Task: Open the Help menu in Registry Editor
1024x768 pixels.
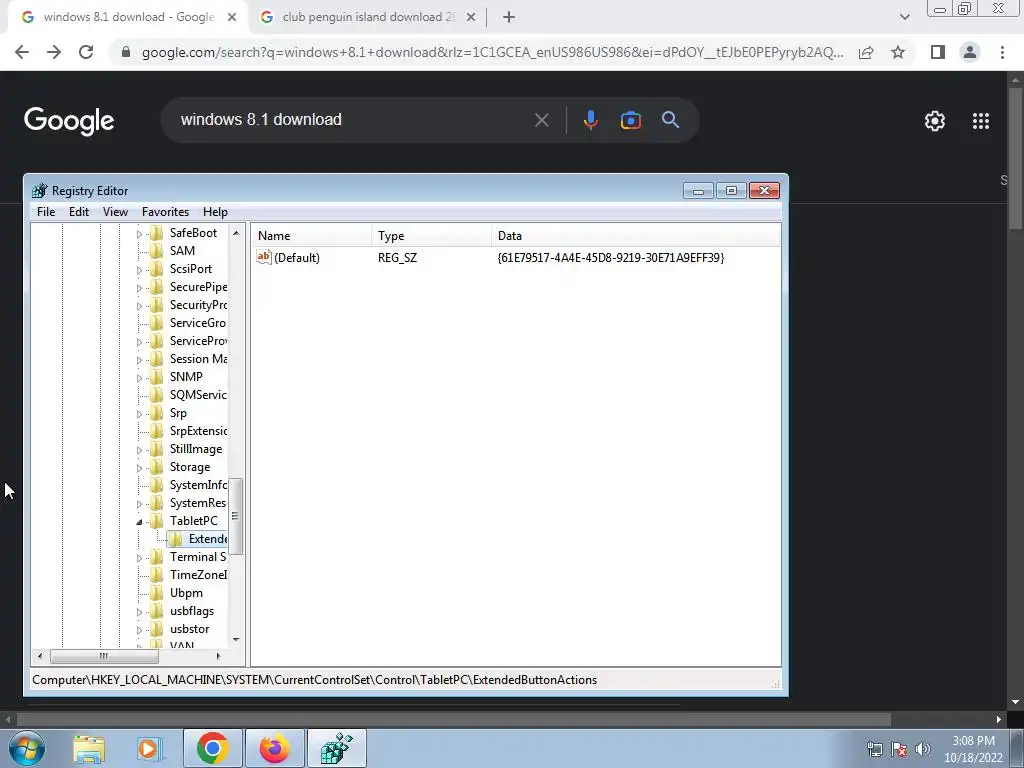Action: pos(215,212)
